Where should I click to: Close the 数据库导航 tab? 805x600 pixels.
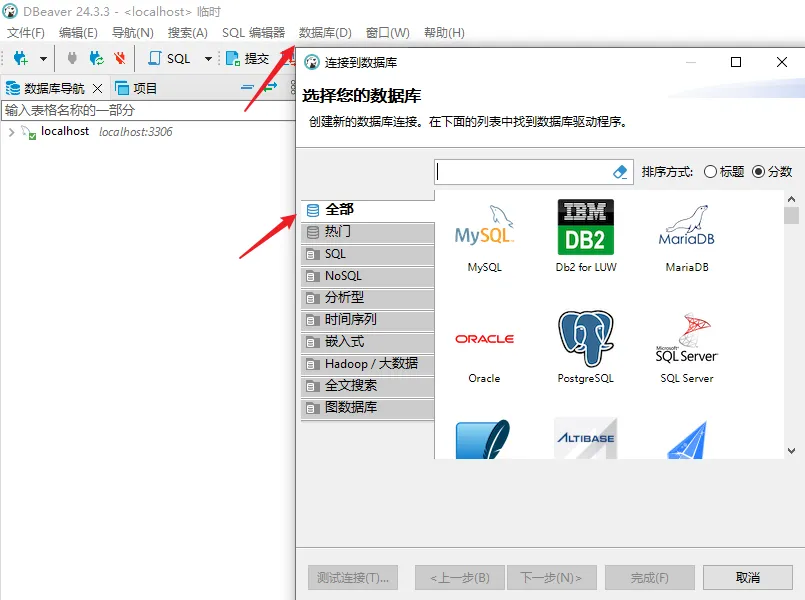coord(98,88)
